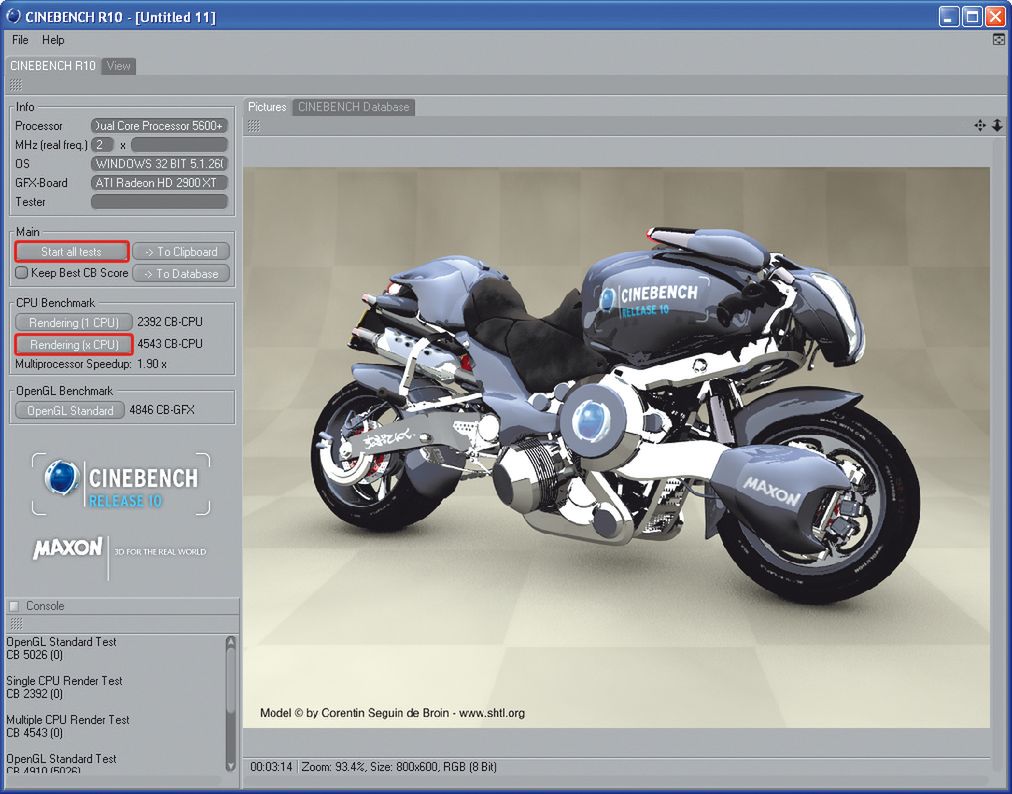The height and width of the screenshot is (794, 1012).
Task: Click the MAXON logo in the left panel
Action: (68, 549)
